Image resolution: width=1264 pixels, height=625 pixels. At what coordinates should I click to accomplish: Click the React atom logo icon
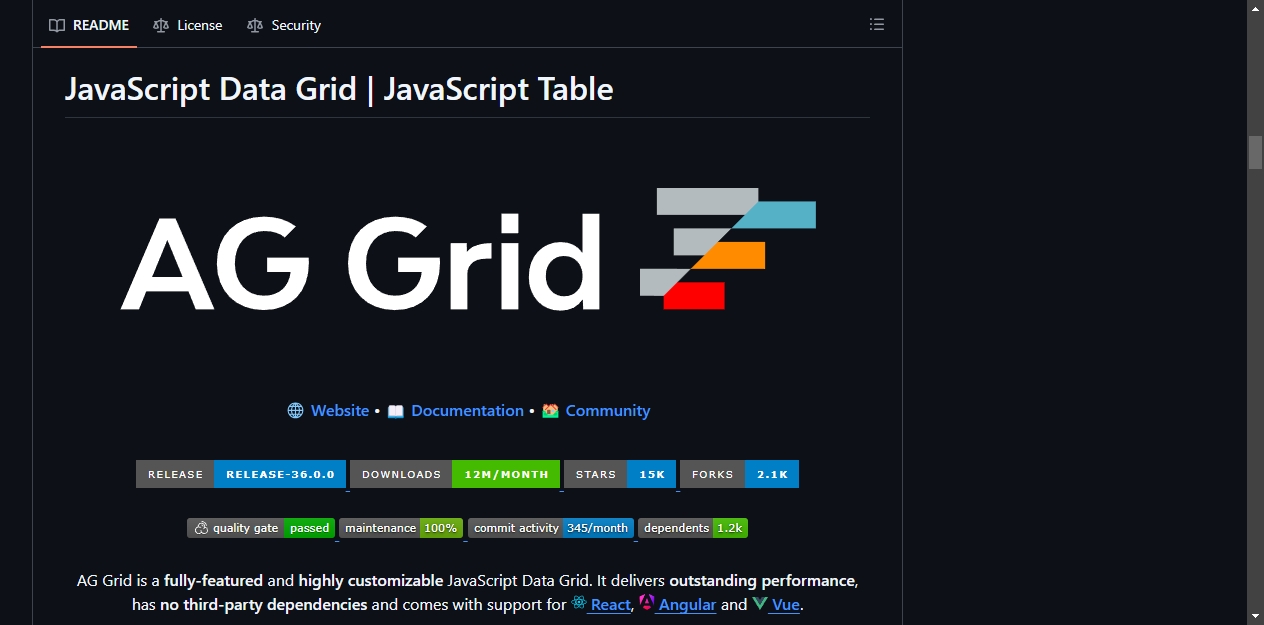[x=579, y=604]
